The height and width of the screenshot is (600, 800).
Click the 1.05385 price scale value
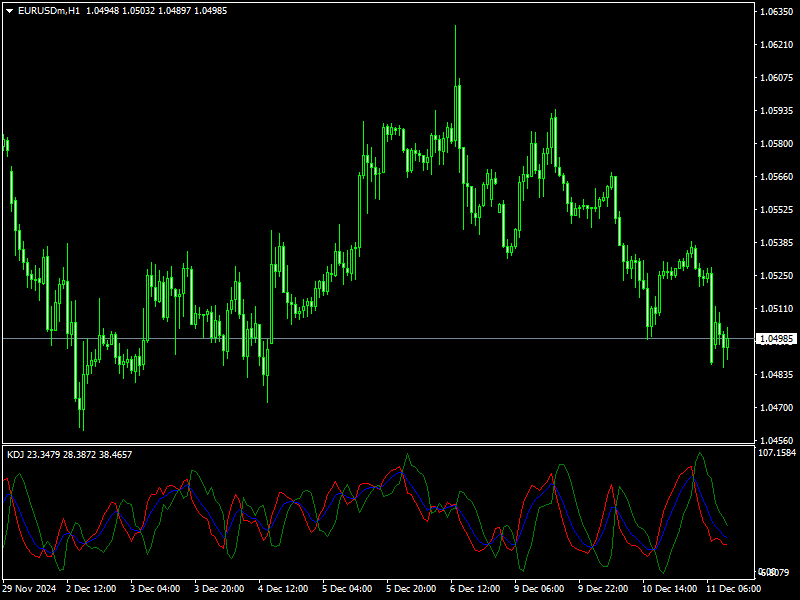[777, 243]
